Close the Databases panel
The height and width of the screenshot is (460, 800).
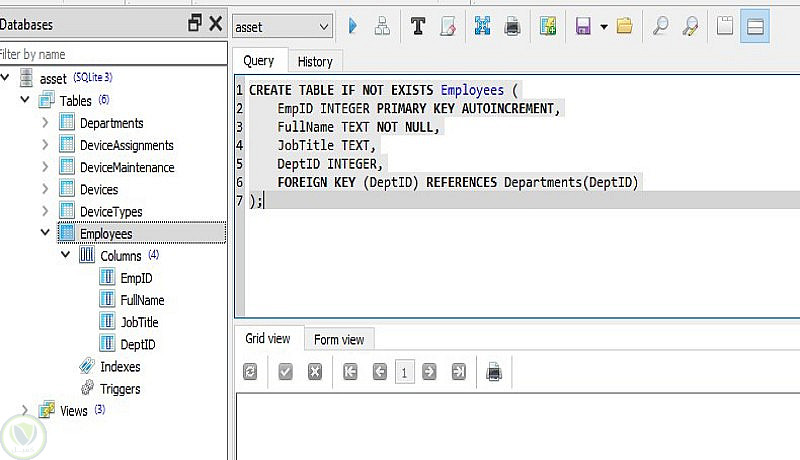pyautogui.click(x=216, y=23)
